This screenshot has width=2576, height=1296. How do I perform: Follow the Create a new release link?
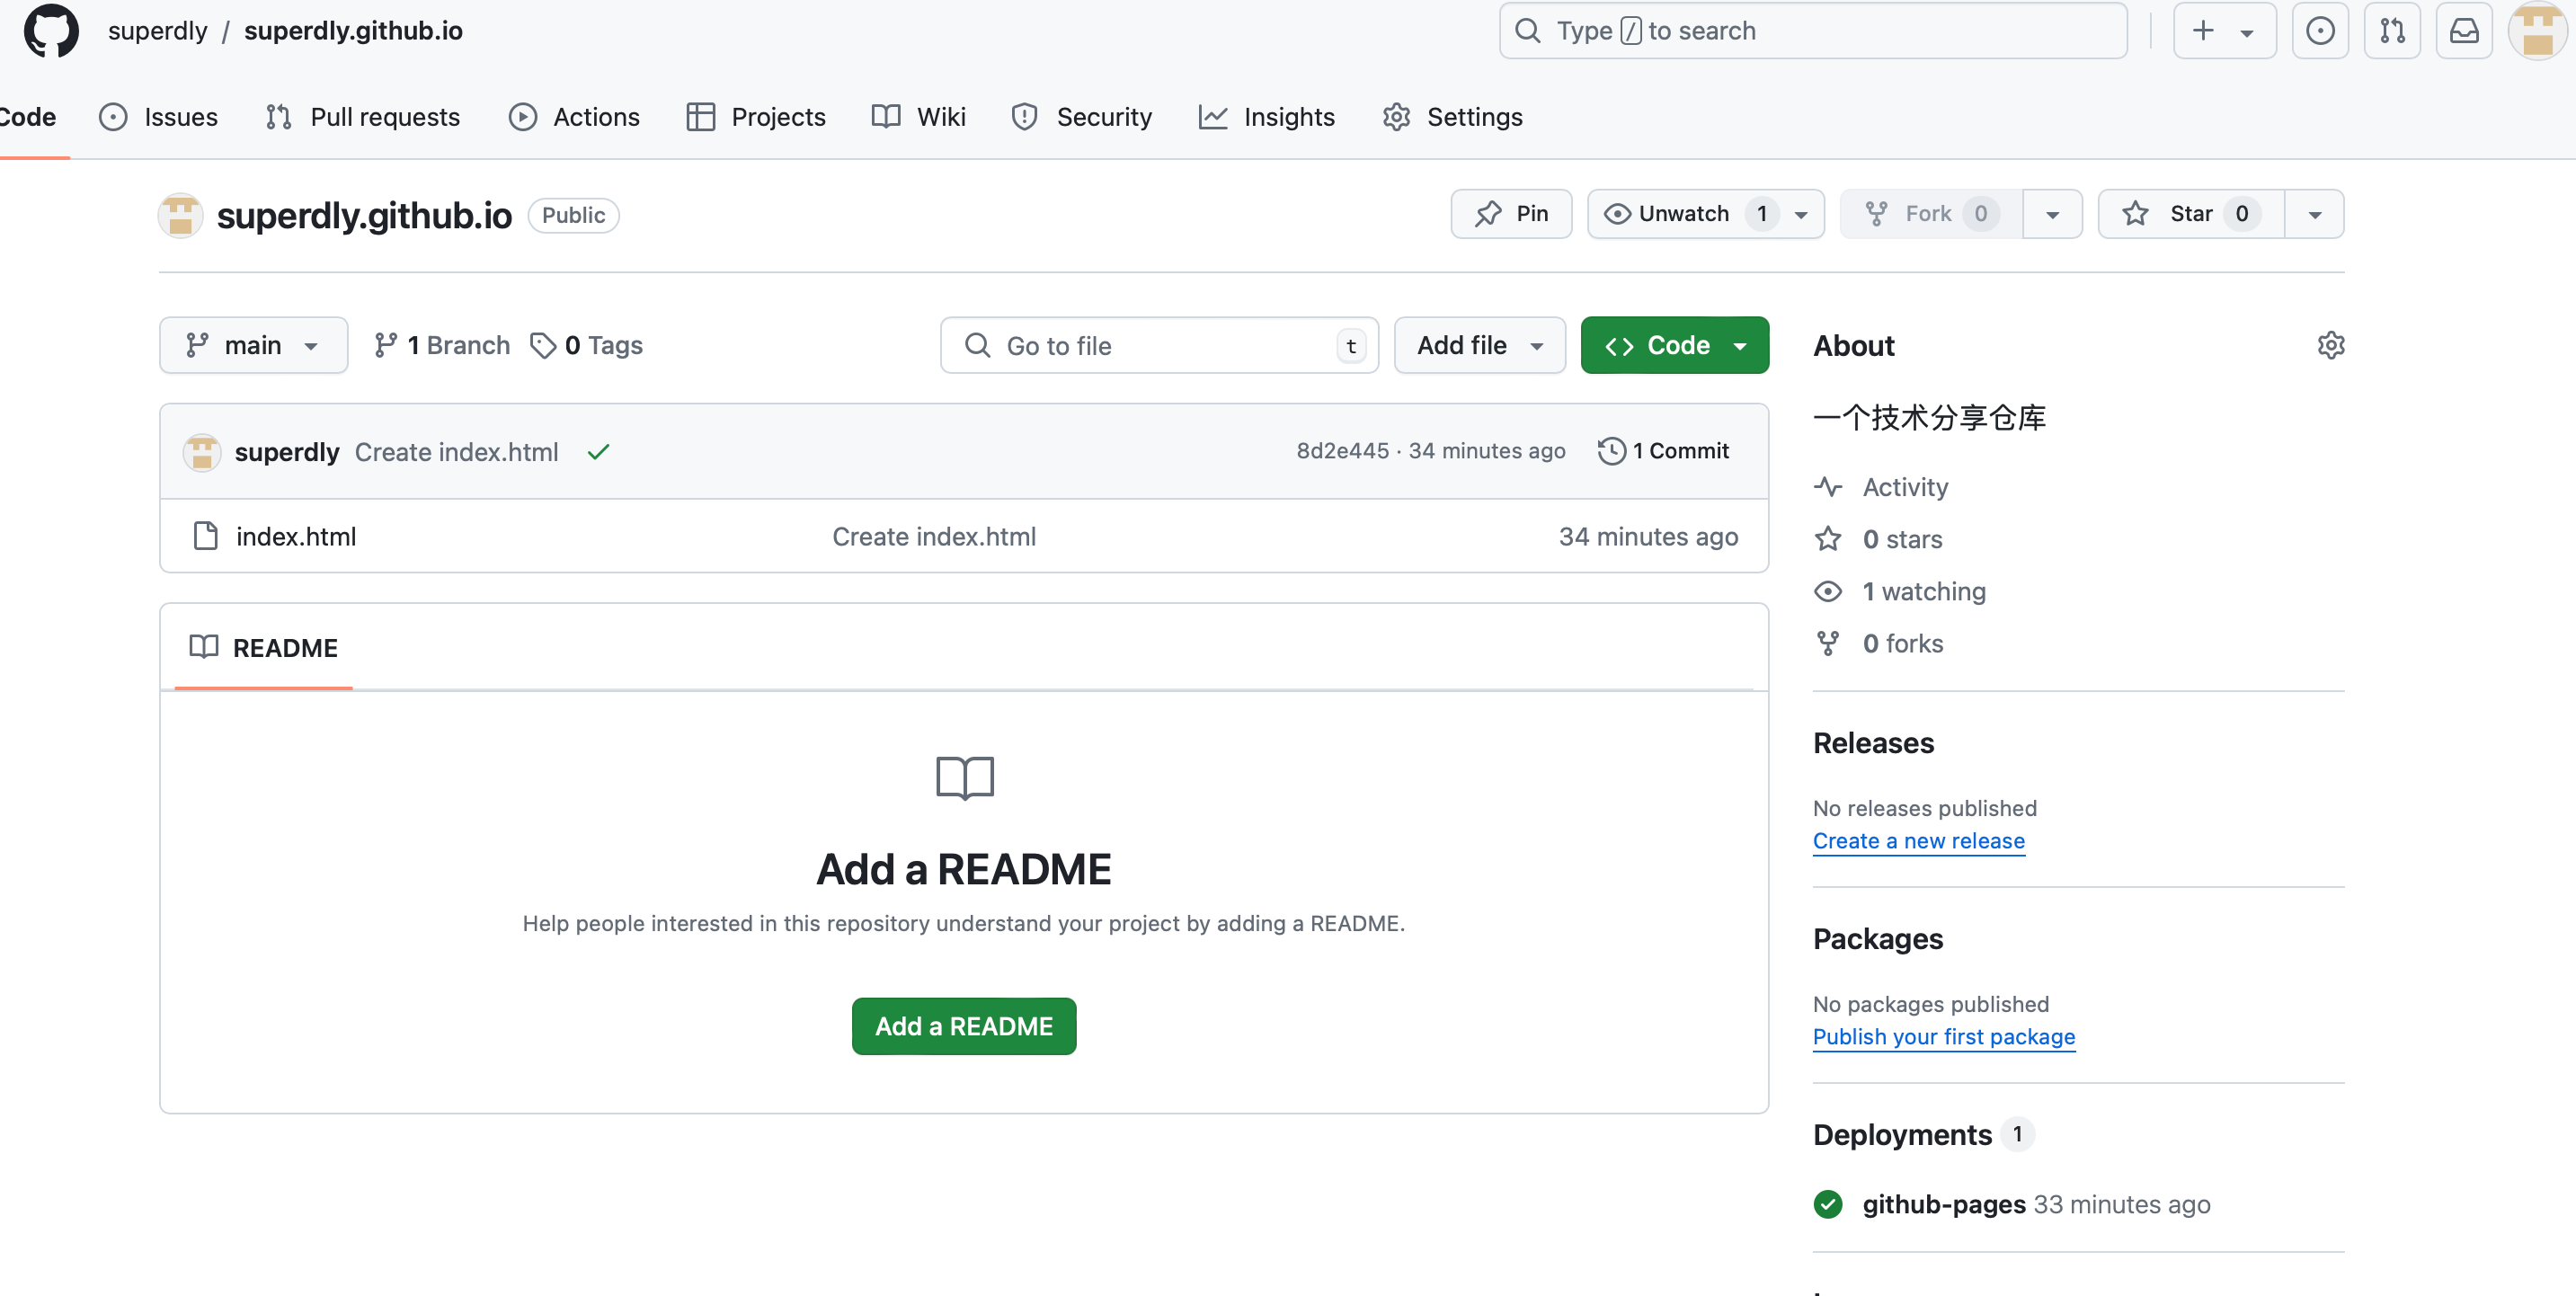tap(1918, 841)
